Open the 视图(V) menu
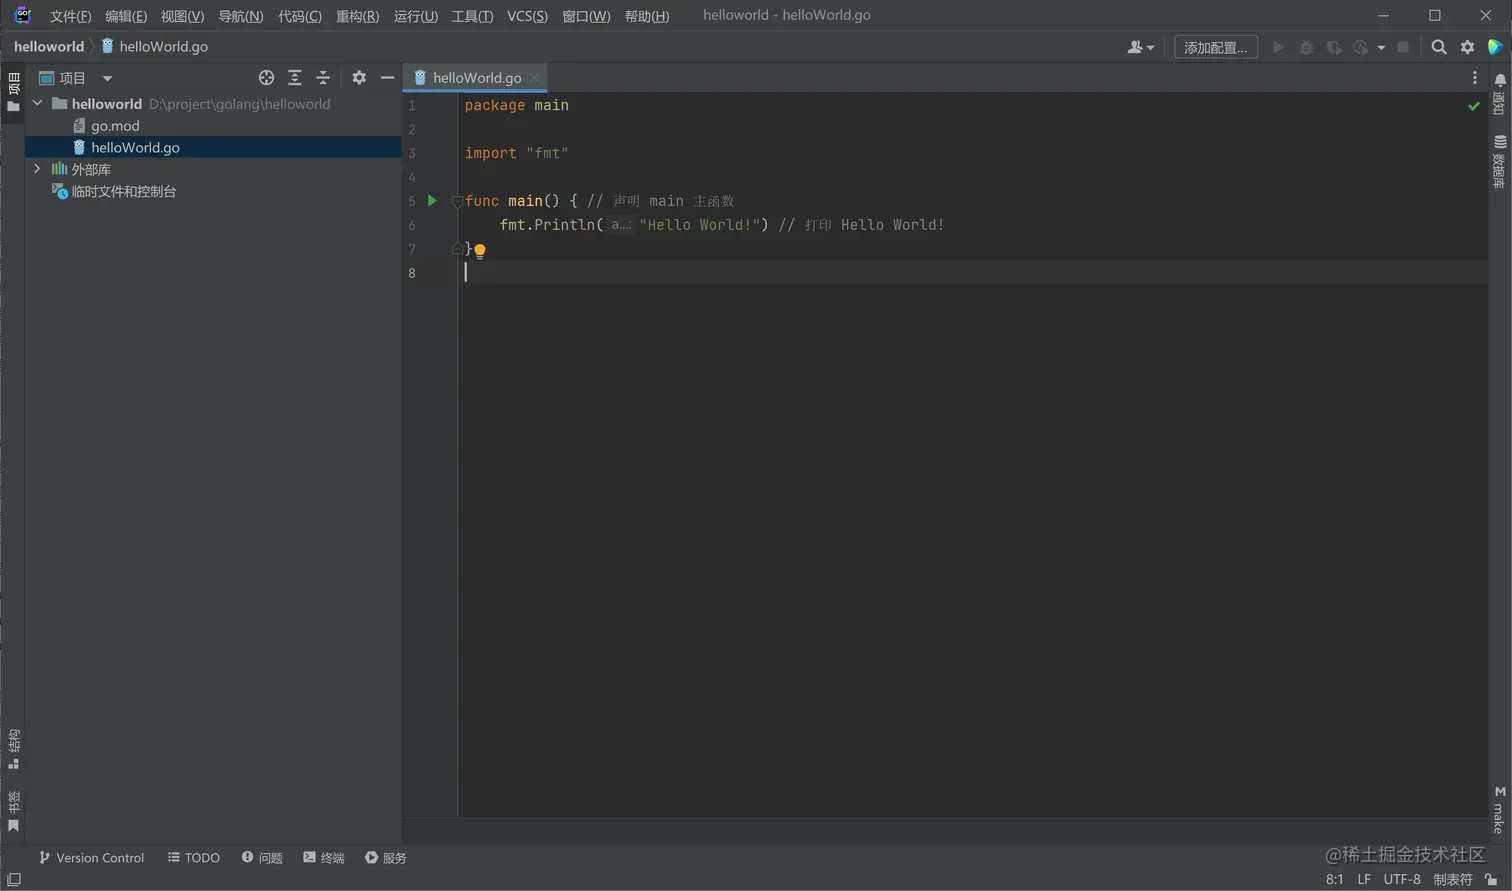This screenshot has height=891, width=1512. click(182, 16)
